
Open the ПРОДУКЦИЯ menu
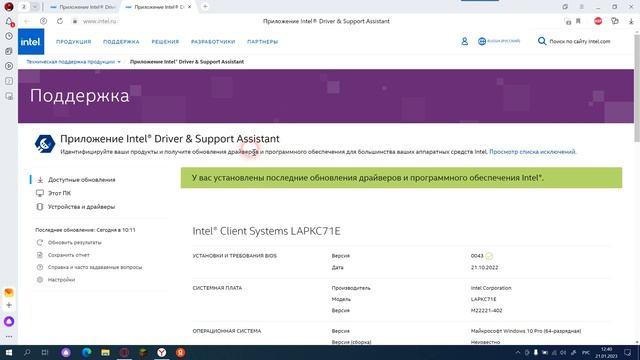point(73,42)
